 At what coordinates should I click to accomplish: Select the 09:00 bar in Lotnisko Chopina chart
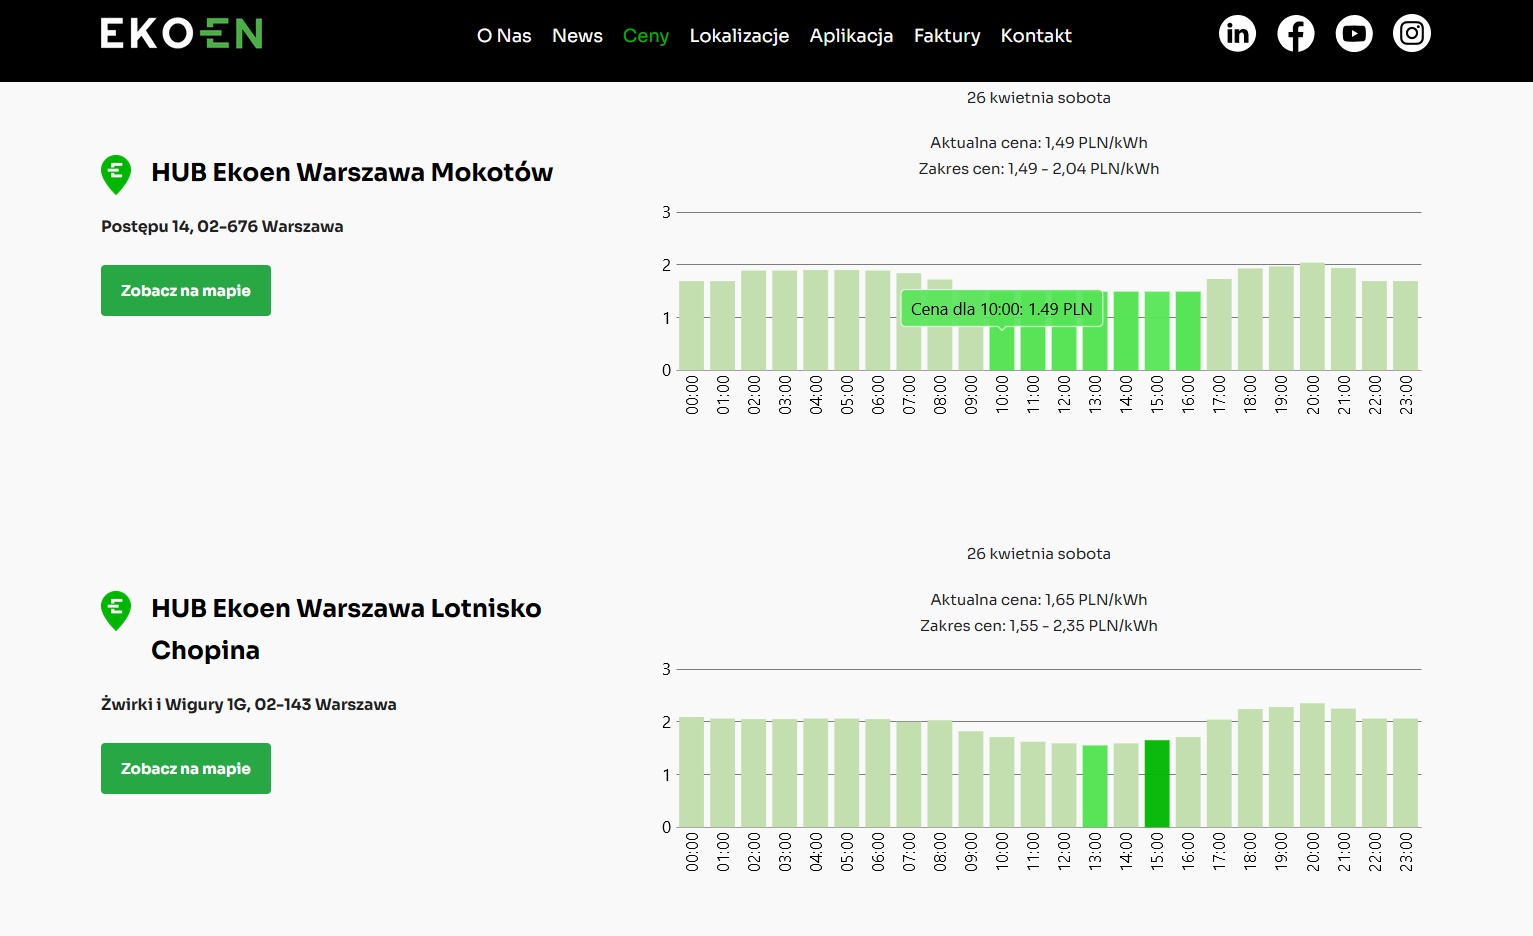coord(971,779)
